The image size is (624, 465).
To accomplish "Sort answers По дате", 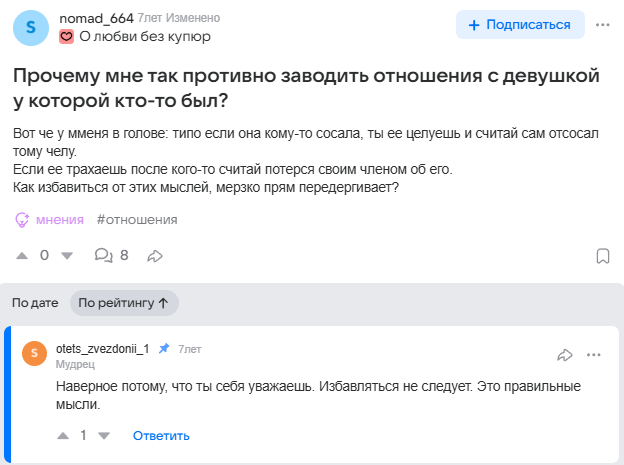I will pos(35,303).
